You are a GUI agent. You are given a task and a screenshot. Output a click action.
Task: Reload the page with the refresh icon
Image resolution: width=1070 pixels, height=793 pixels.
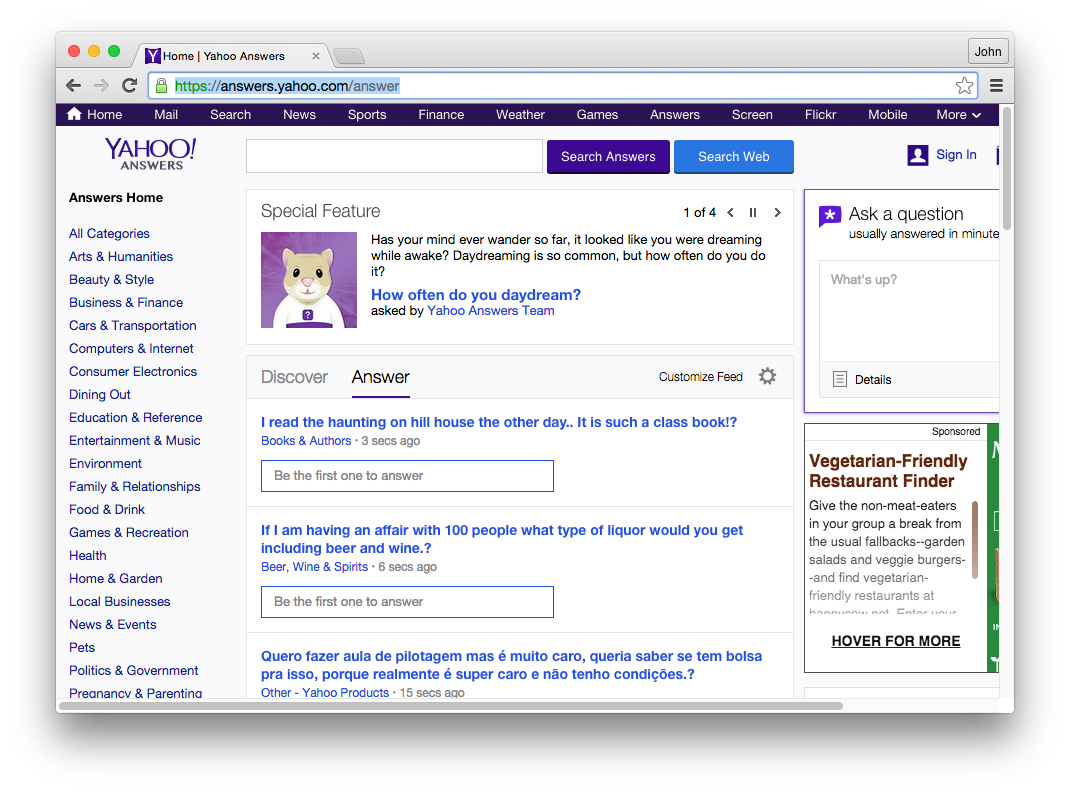[129, 85]
